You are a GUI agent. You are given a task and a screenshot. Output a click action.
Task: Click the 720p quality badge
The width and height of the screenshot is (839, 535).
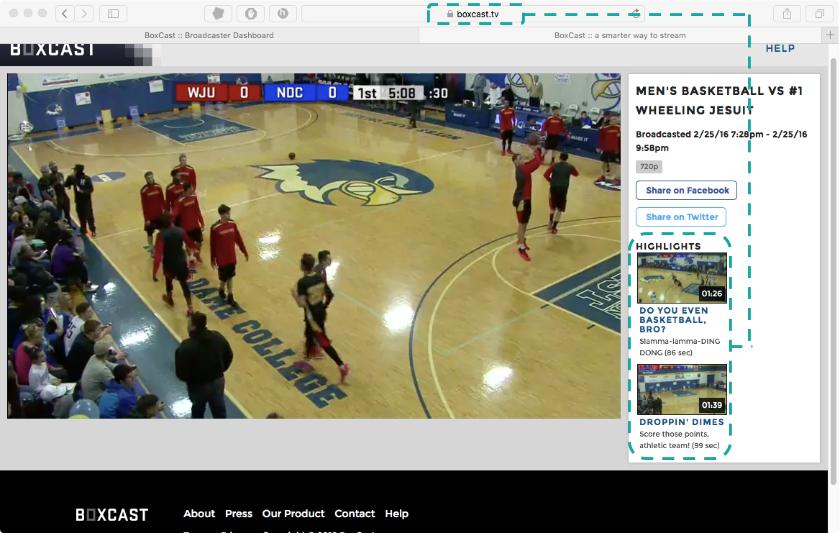point(649,166)
